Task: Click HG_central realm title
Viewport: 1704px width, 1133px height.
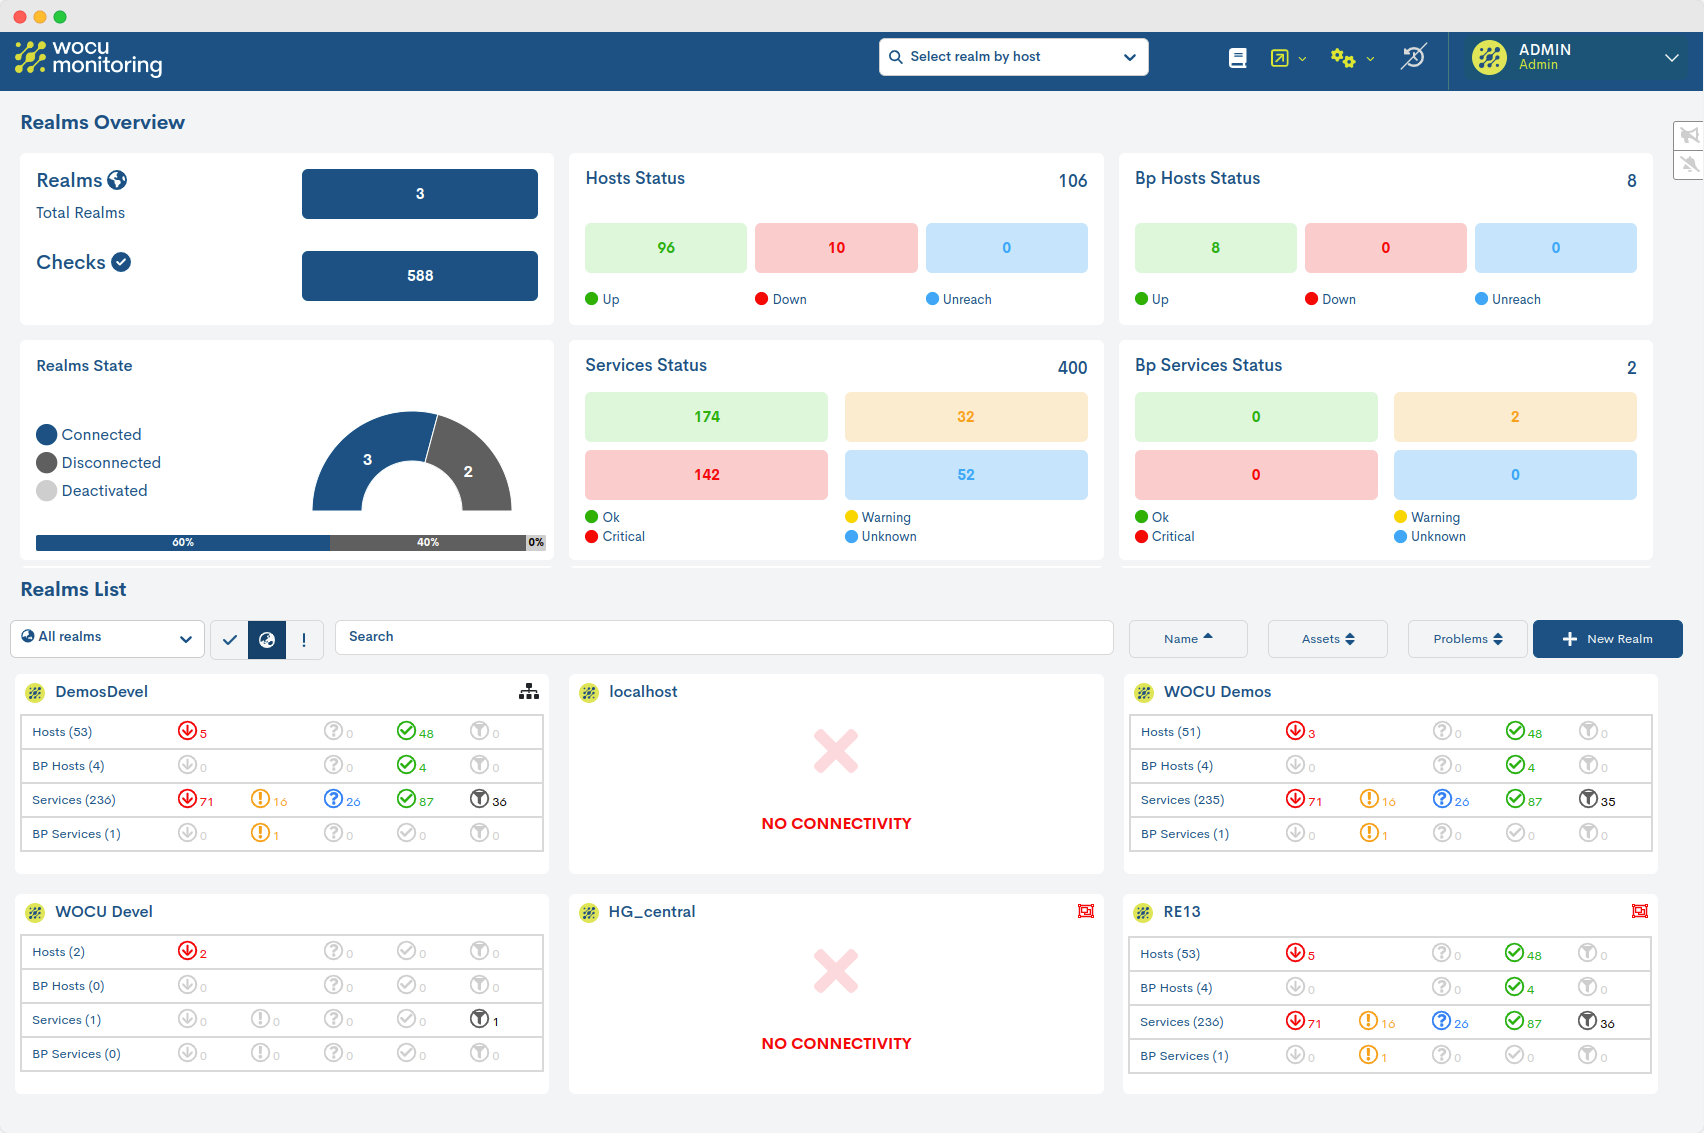Action: coord(652,912)
